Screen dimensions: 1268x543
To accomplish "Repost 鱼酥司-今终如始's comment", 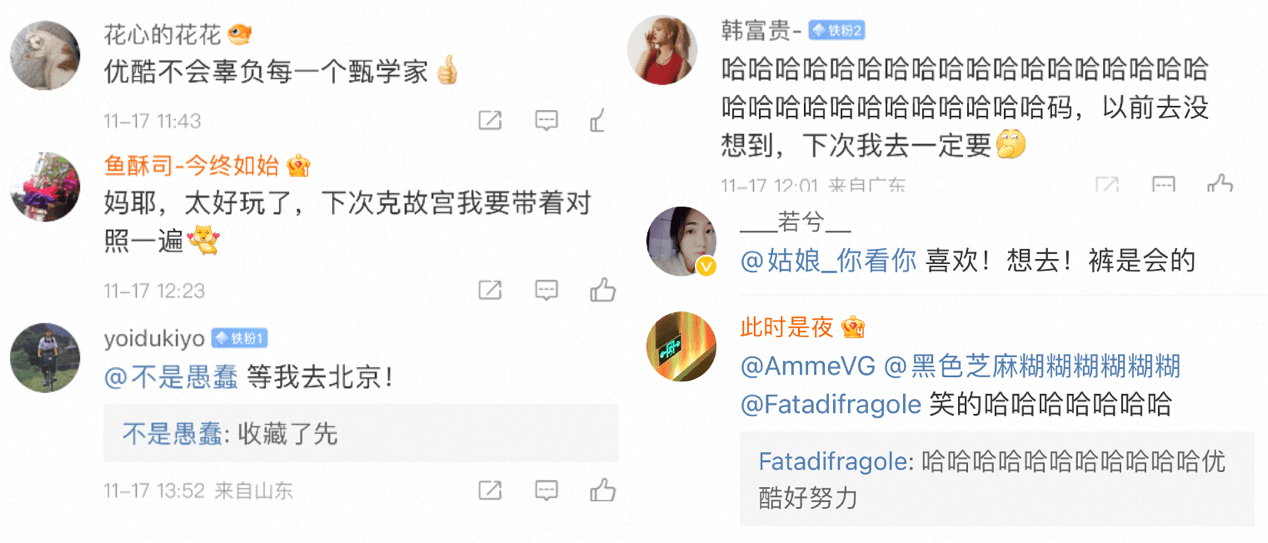I will (490, 290).
